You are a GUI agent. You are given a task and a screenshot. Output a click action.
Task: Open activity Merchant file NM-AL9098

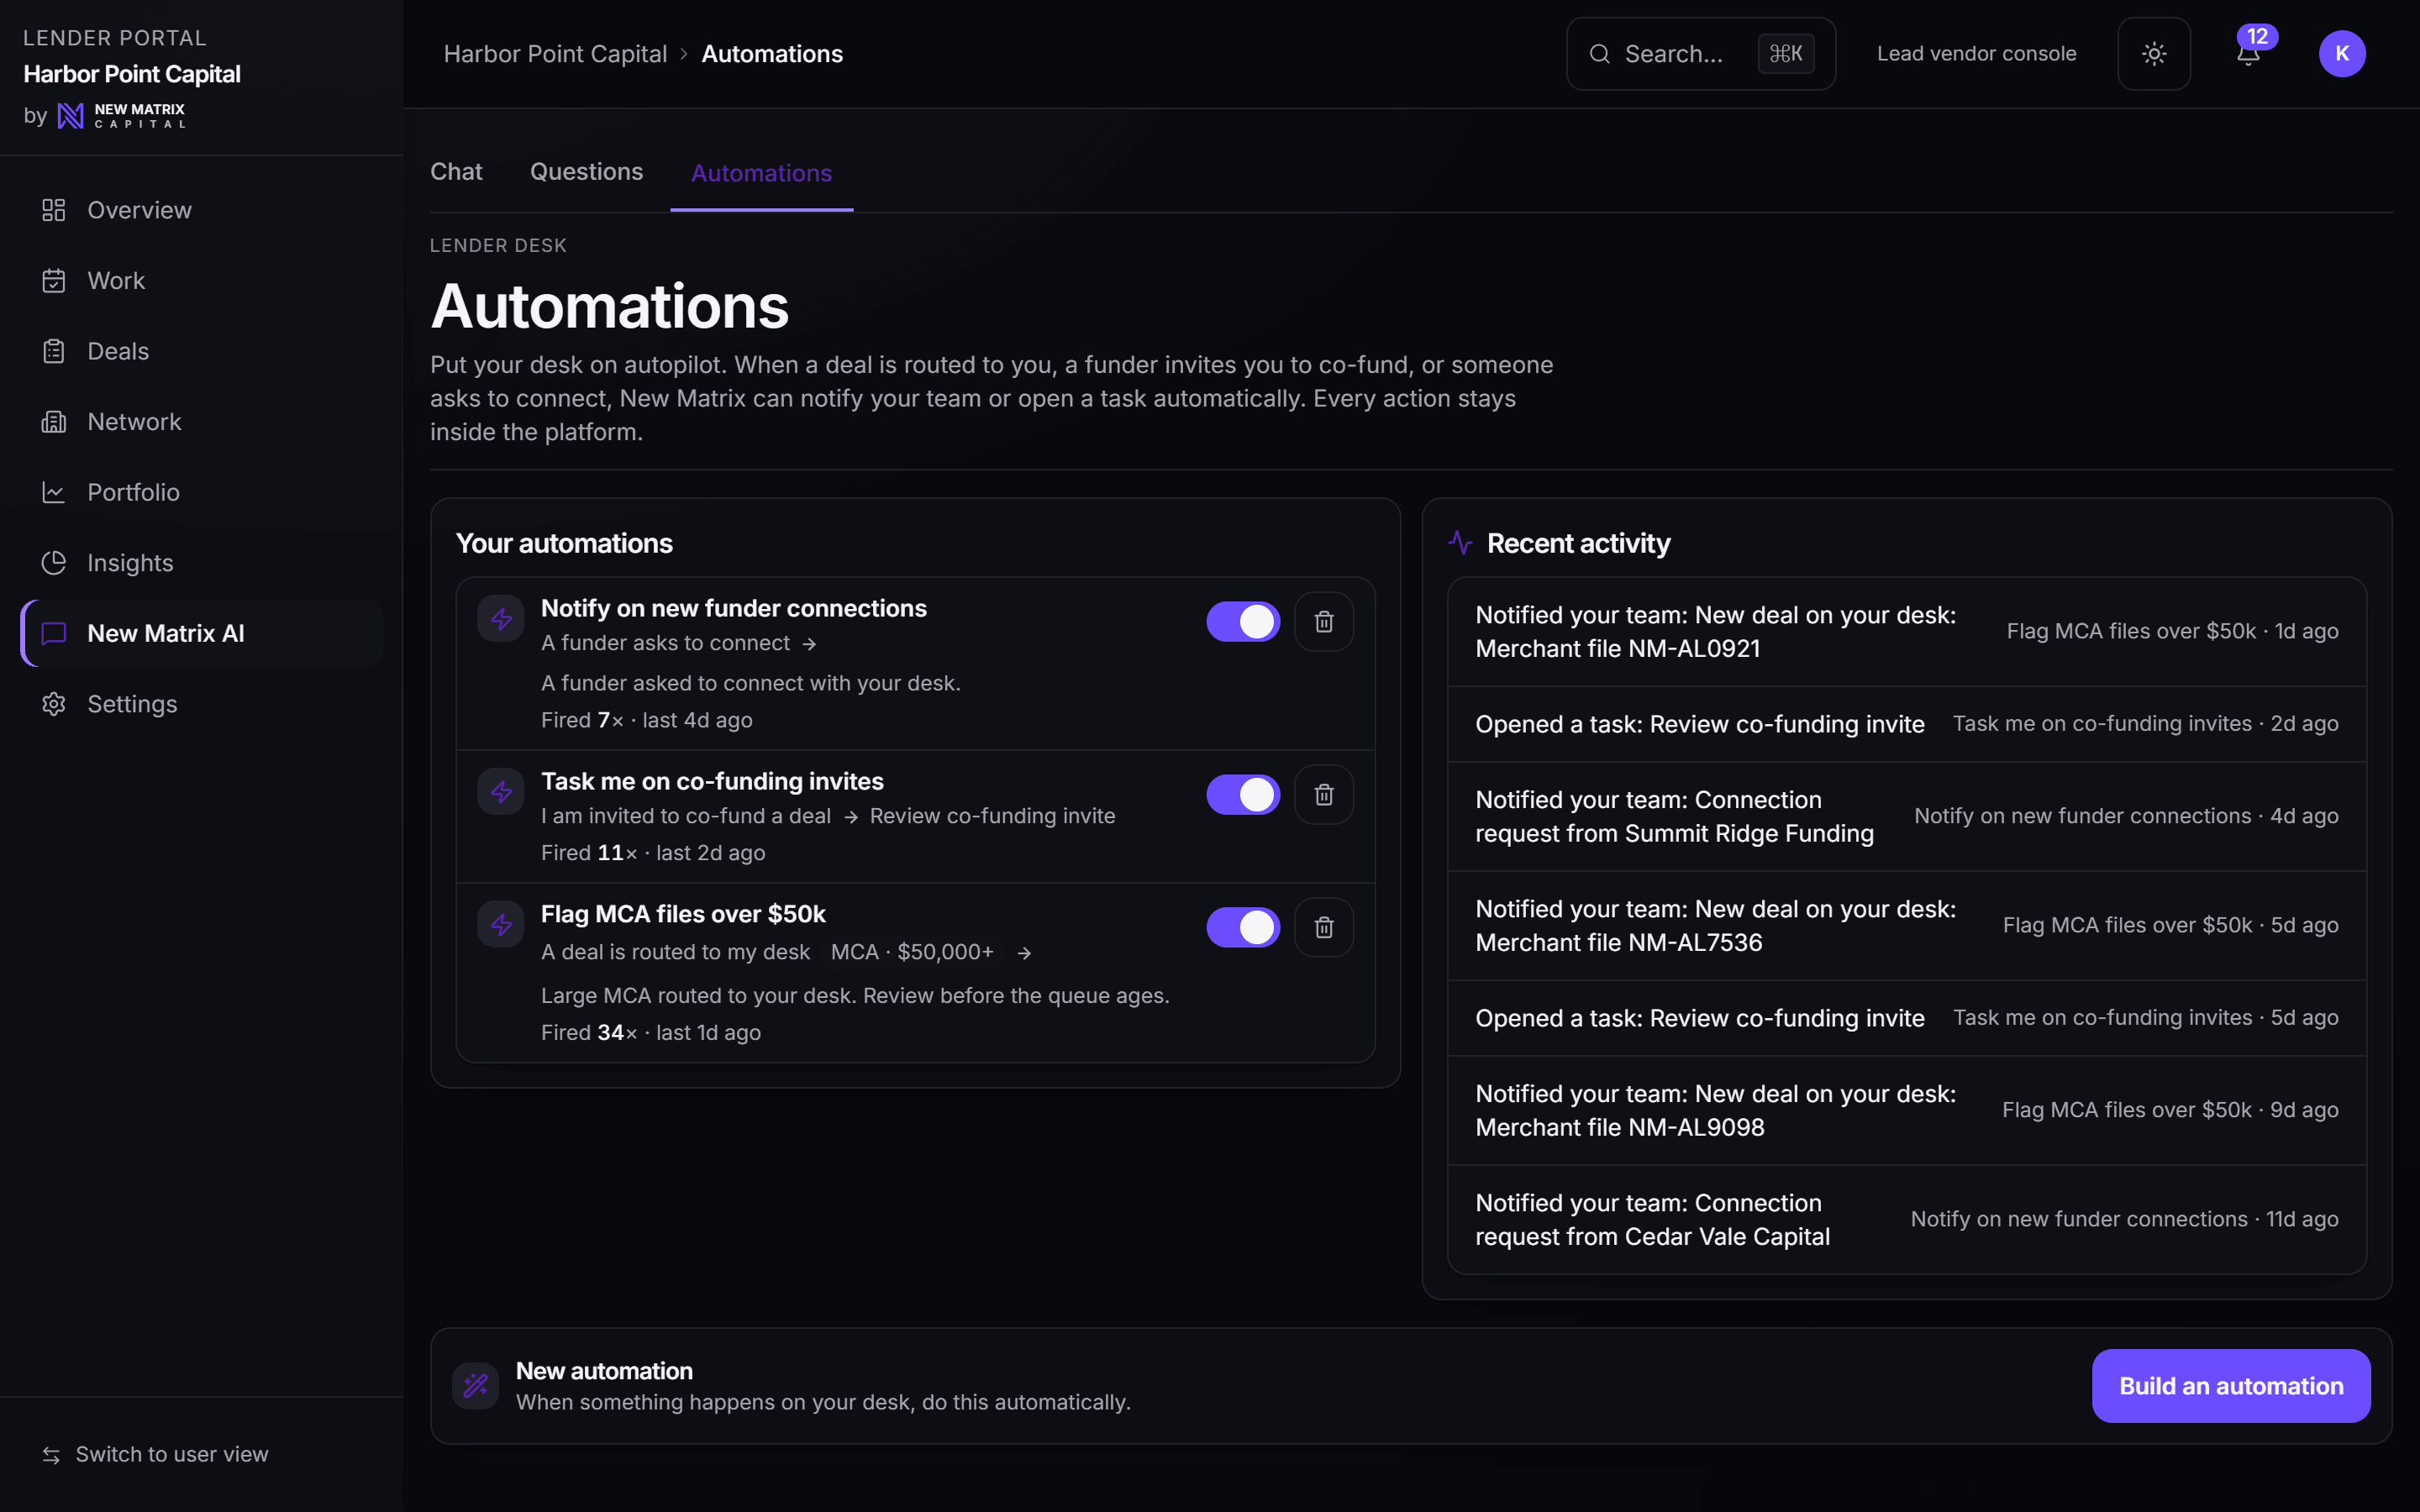[1907, 1111]
